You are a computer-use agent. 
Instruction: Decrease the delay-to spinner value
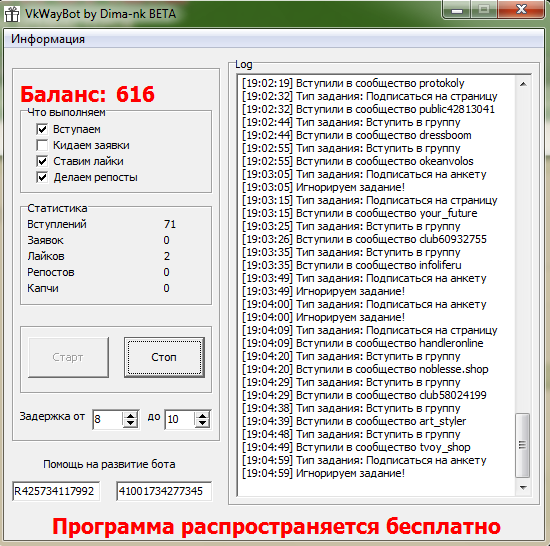pyautogui.click(x=202, y=423)
